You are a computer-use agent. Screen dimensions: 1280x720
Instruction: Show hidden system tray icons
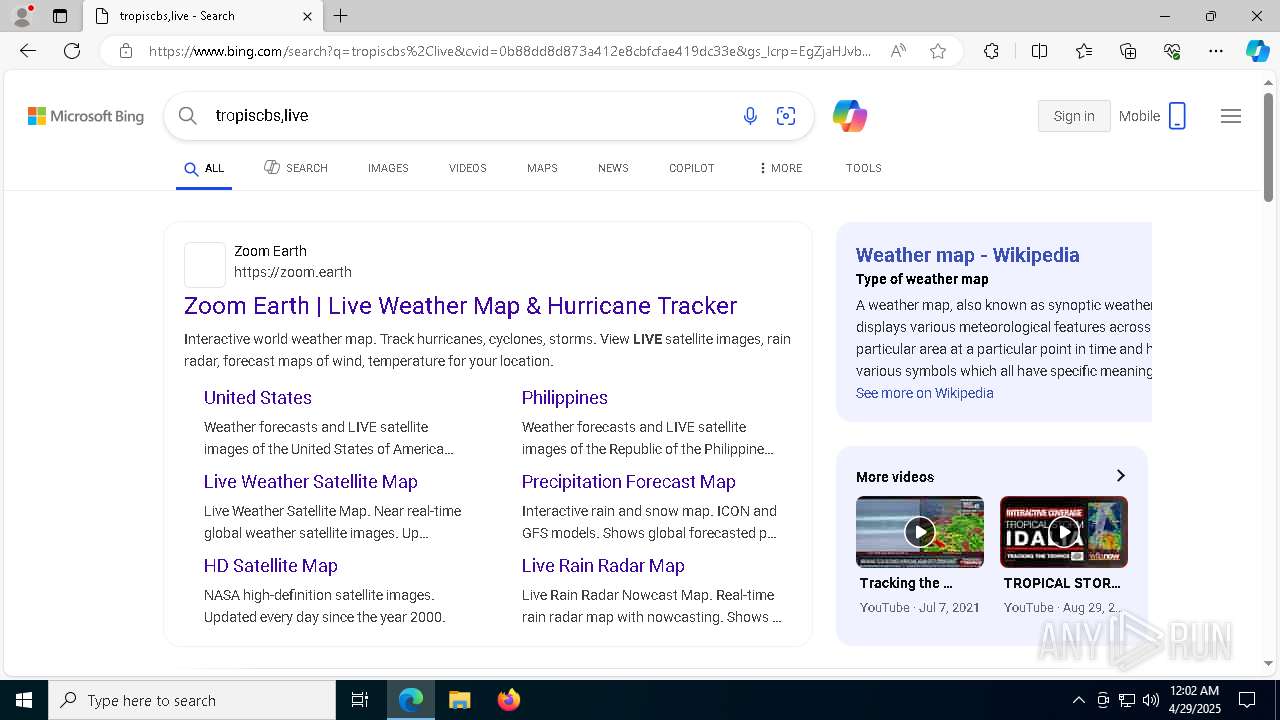[x=1078, y=700]
